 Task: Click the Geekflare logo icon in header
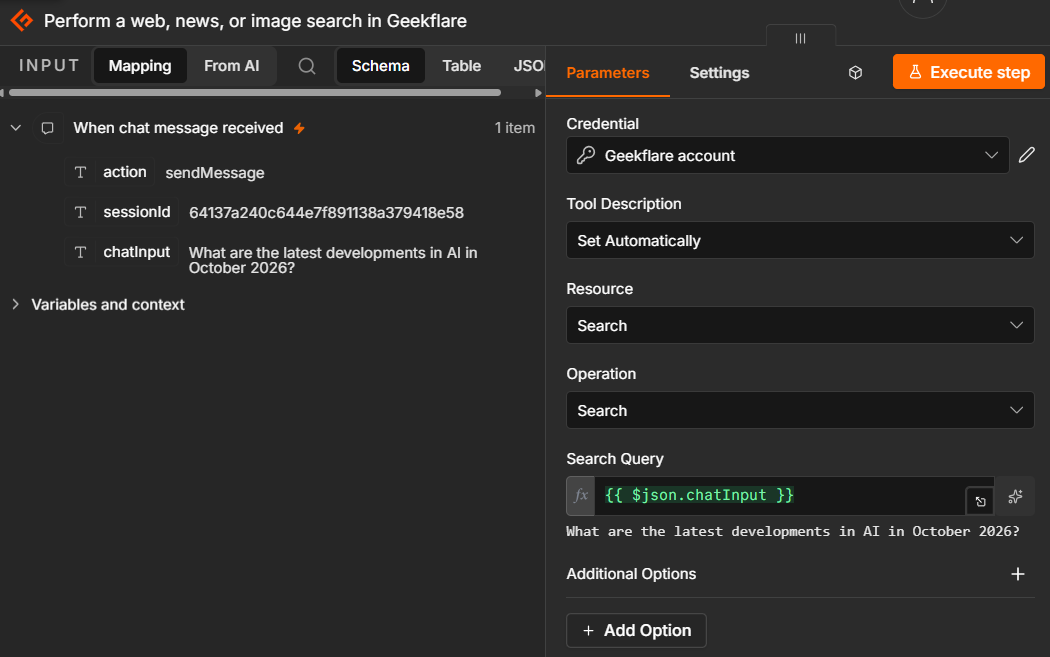click(x=21, y=20)
